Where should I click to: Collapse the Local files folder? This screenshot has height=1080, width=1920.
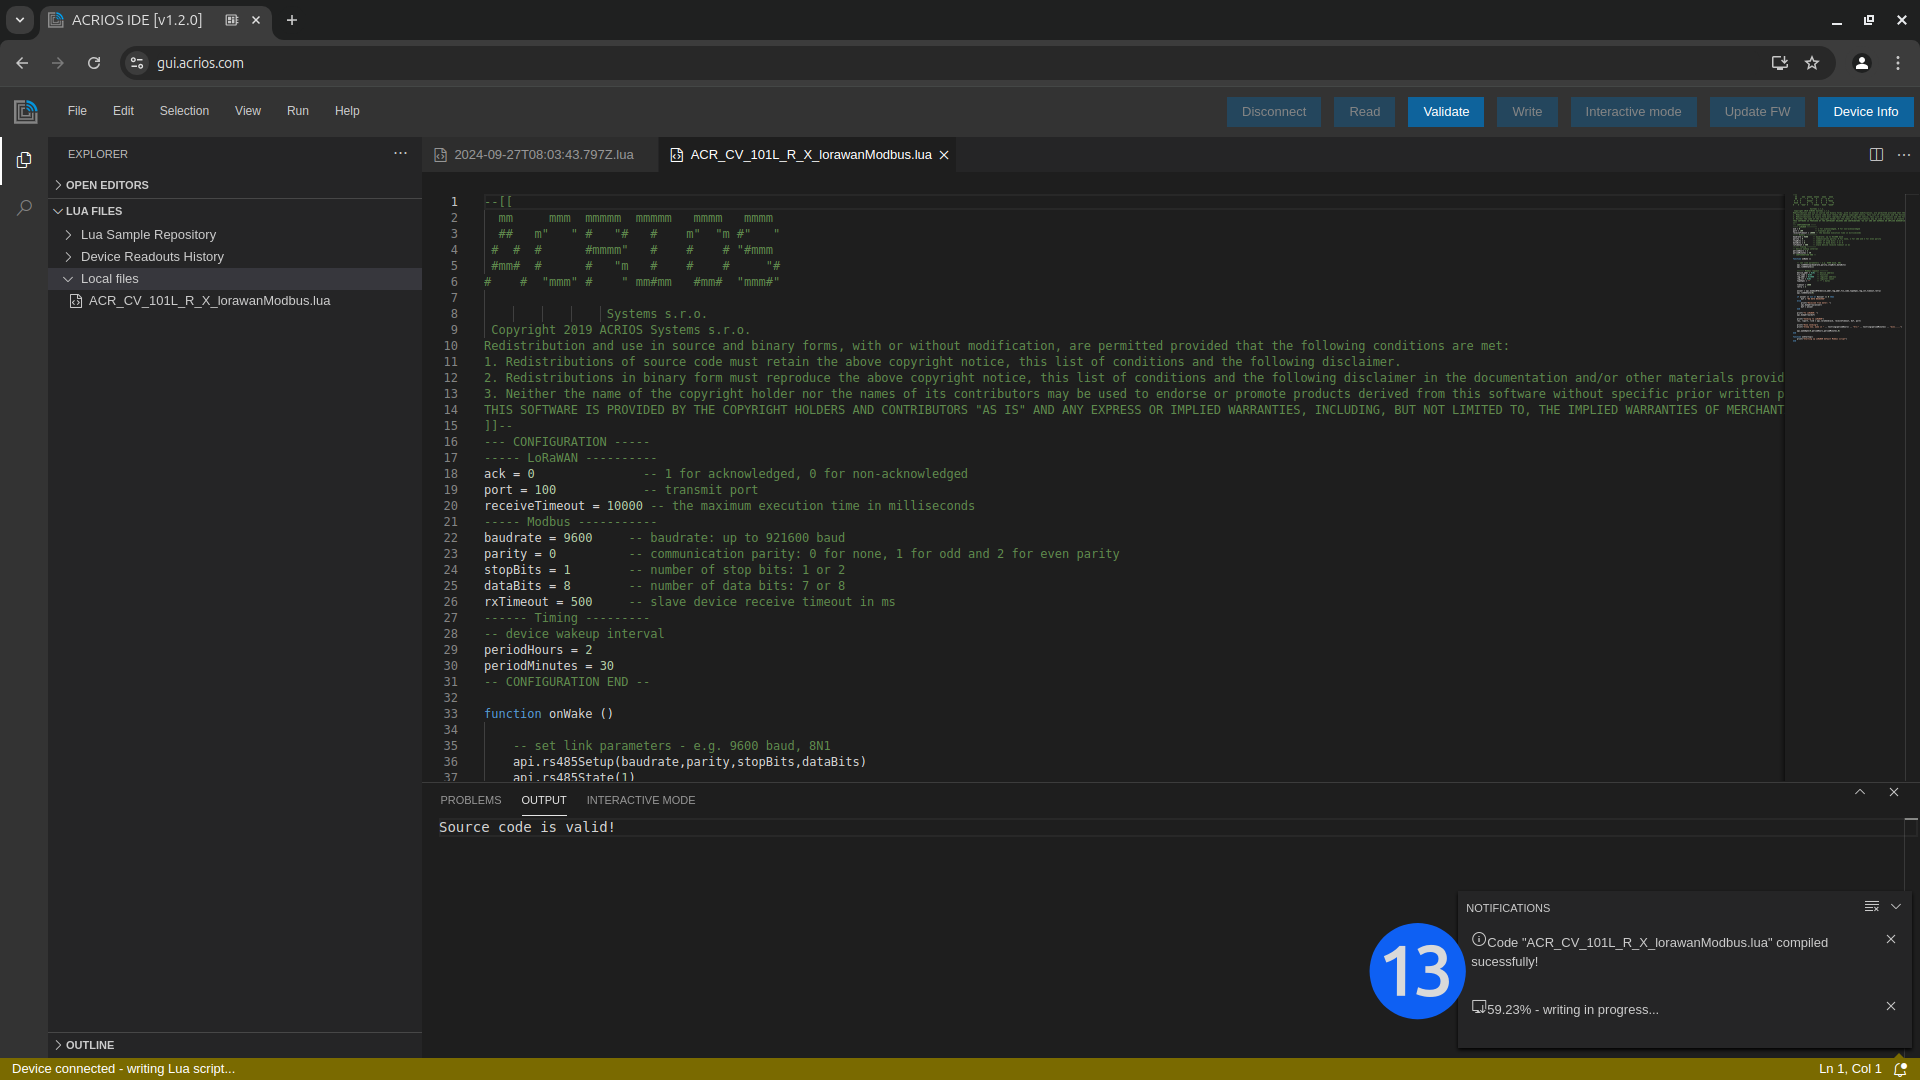(x=109, y=279)
